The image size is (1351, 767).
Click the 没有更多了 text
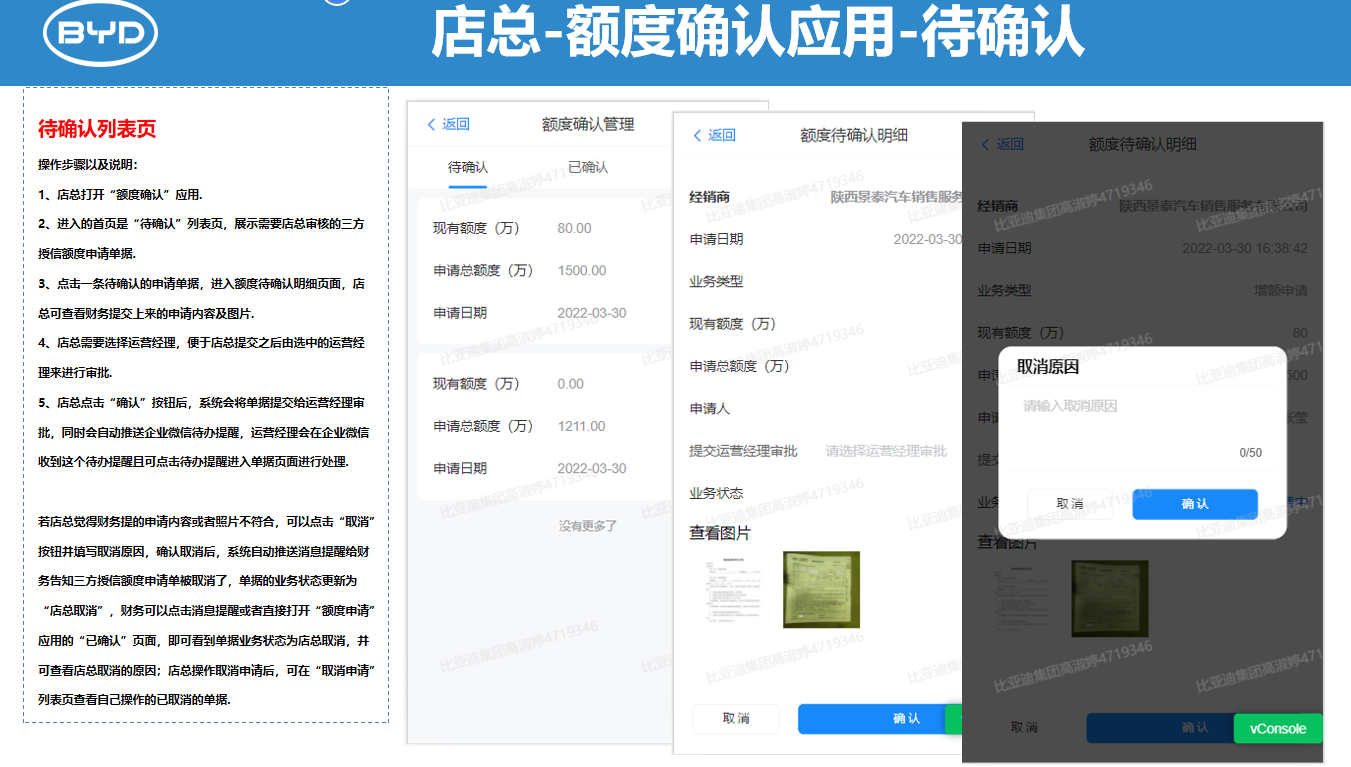pos(588,525)
